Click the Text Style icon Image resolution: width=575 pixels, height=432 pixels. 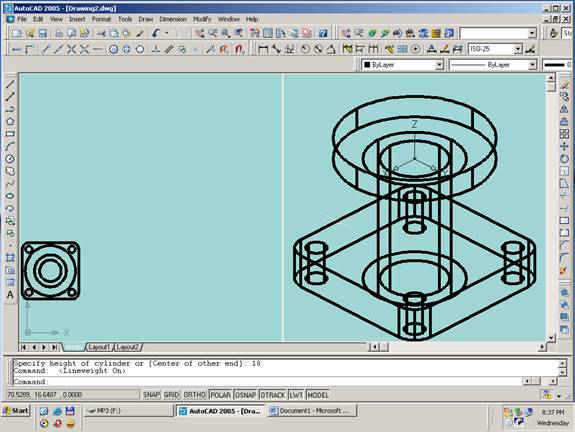point(553,33)
